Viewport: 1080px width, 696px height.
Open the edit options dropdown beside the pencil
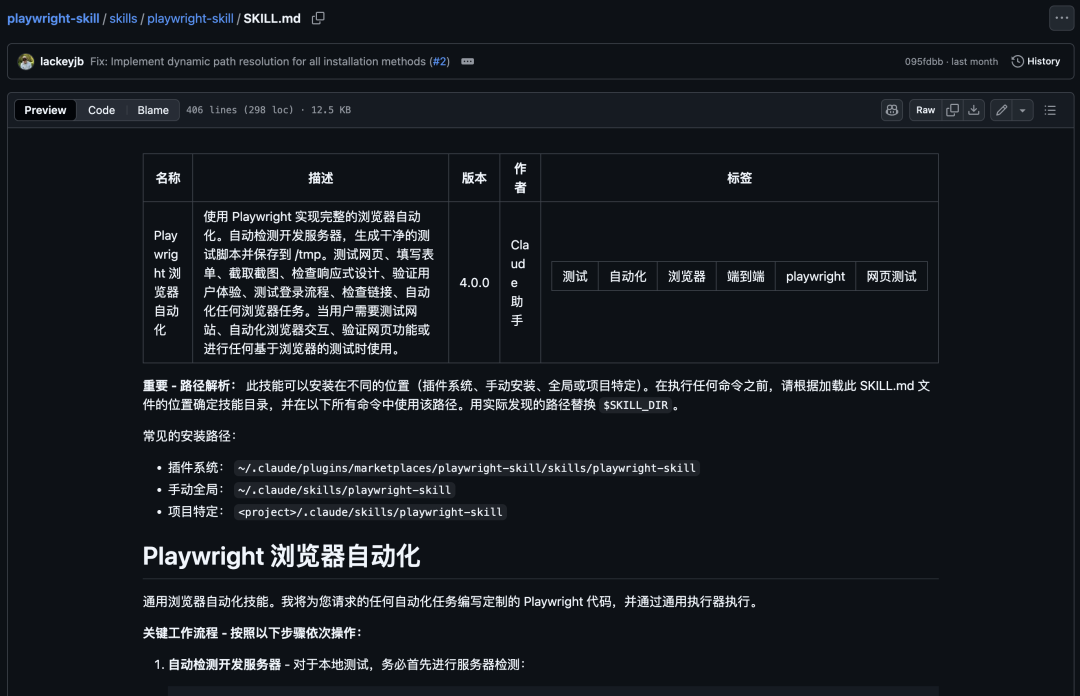pos(1023,110)
